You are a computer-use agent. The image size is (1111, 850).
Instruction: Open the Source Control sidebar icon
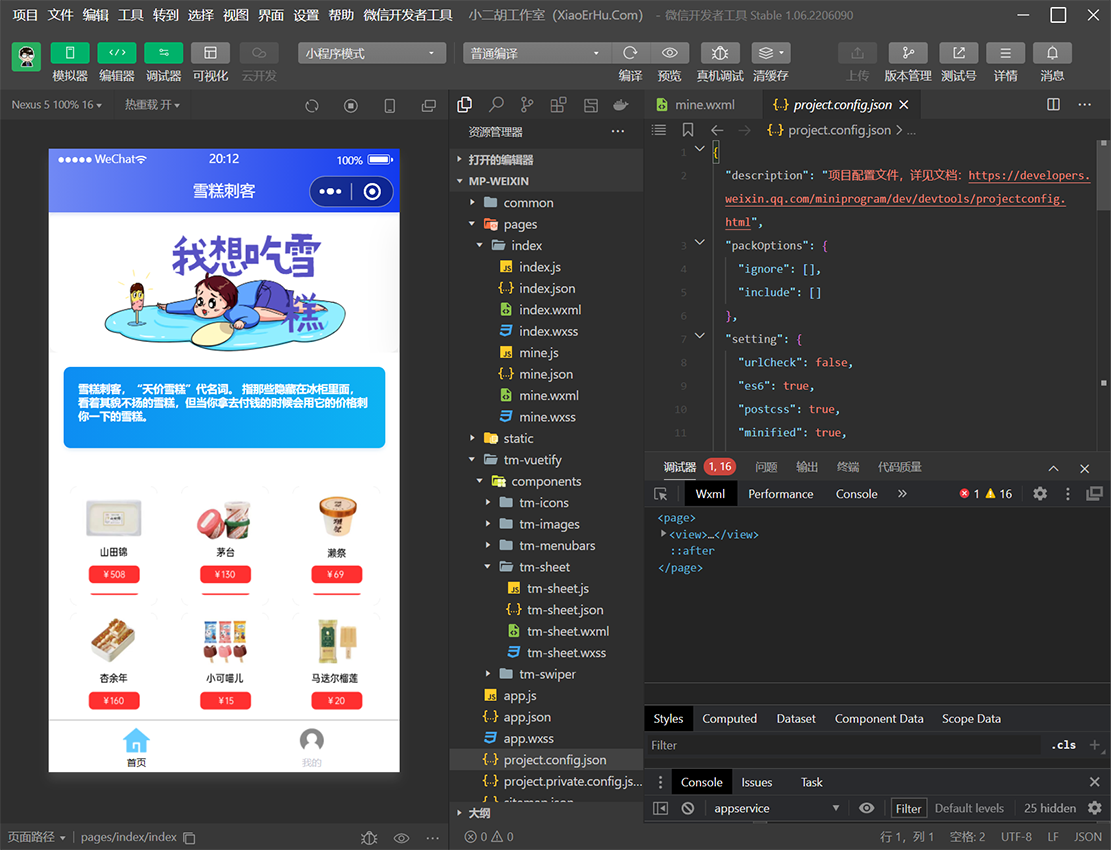click(x=527, y=105)
